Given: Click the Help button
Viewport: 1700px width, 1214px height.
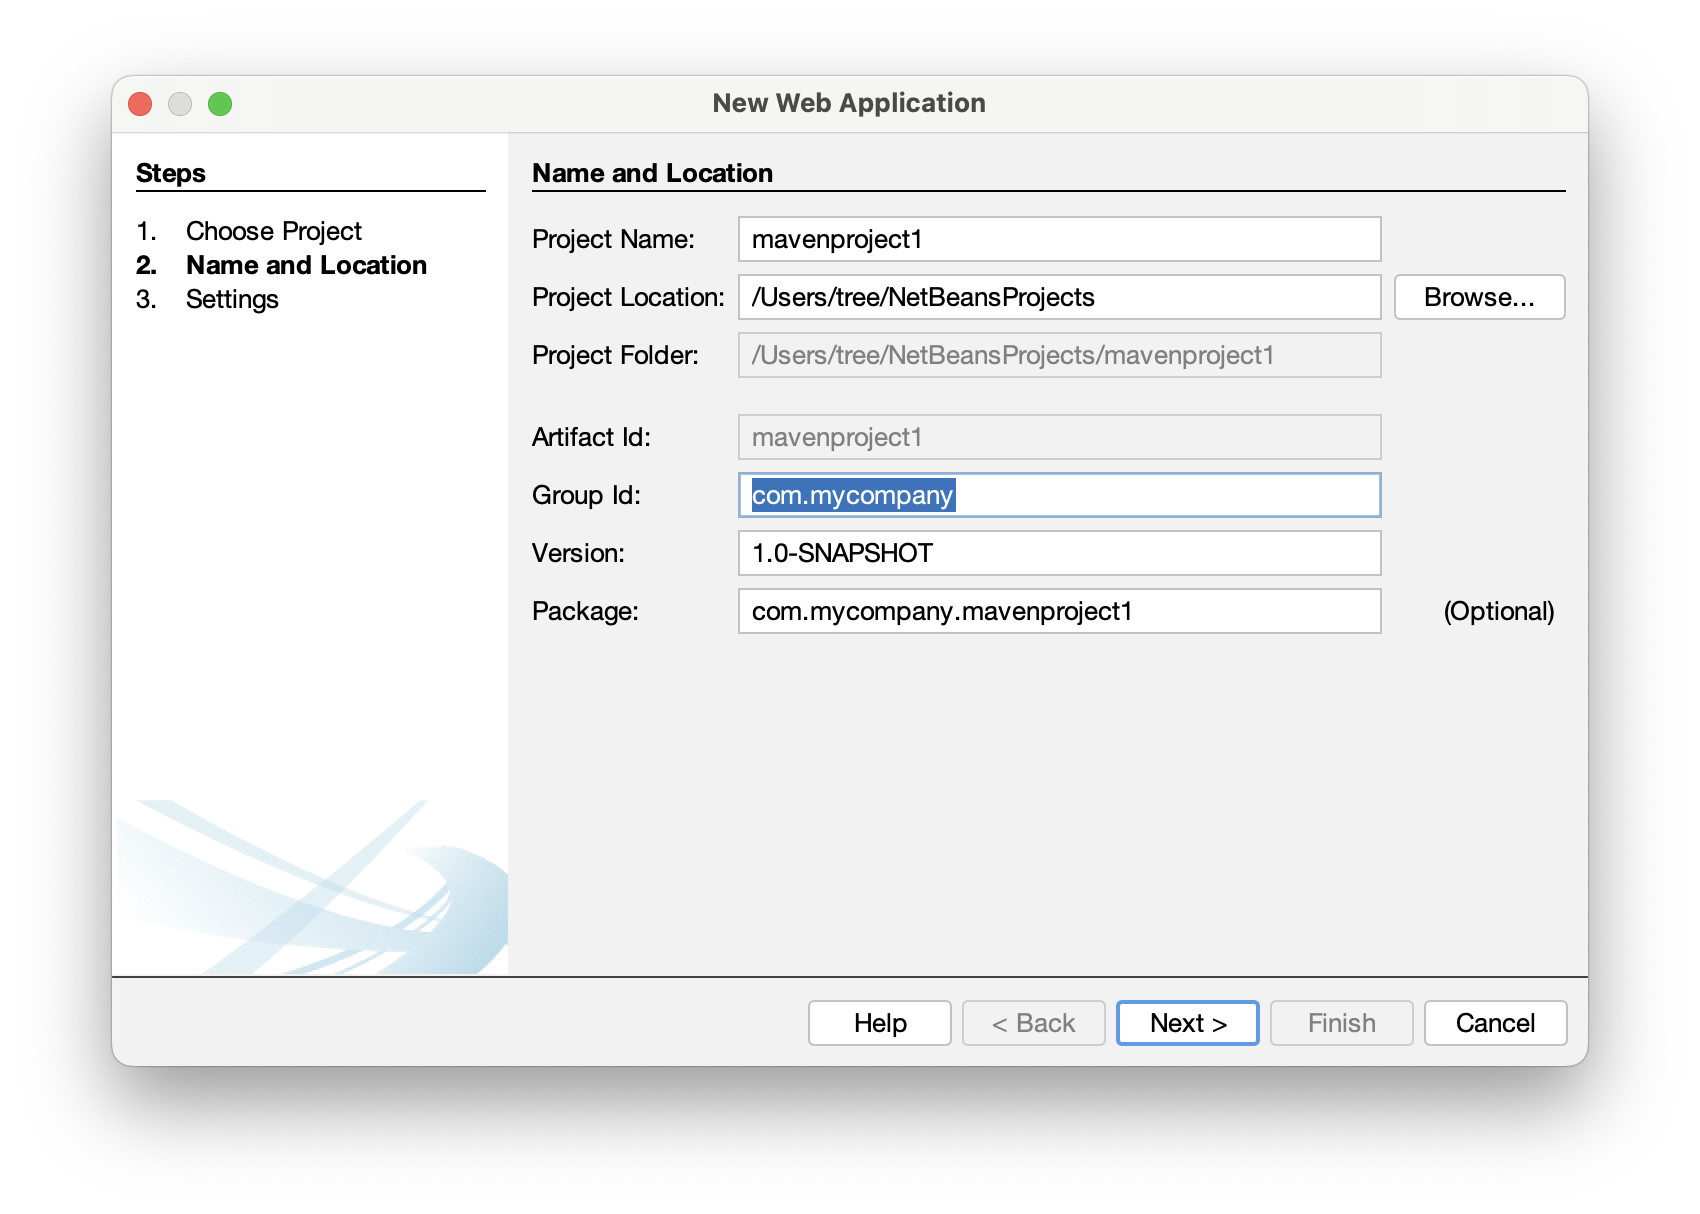Looking at the screenshot, I should [879, 1022].
